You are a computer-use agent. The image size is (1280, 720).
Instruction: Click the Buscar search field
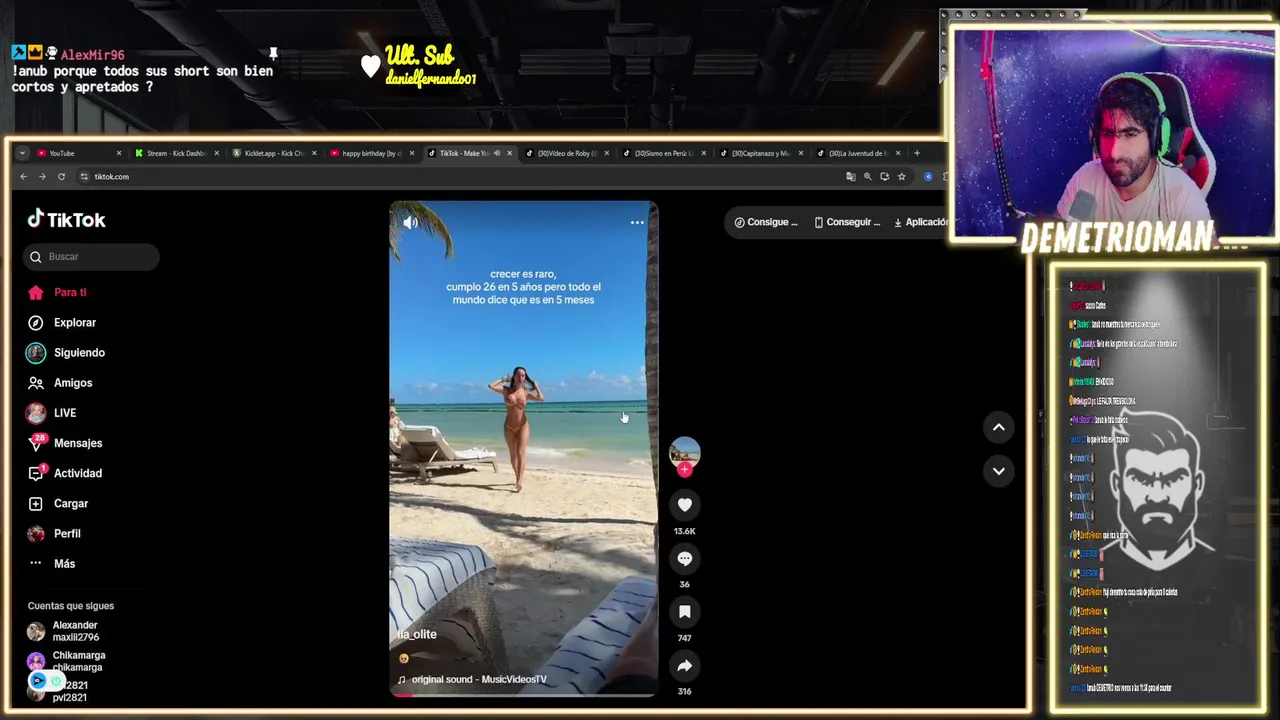click(91, 256)
